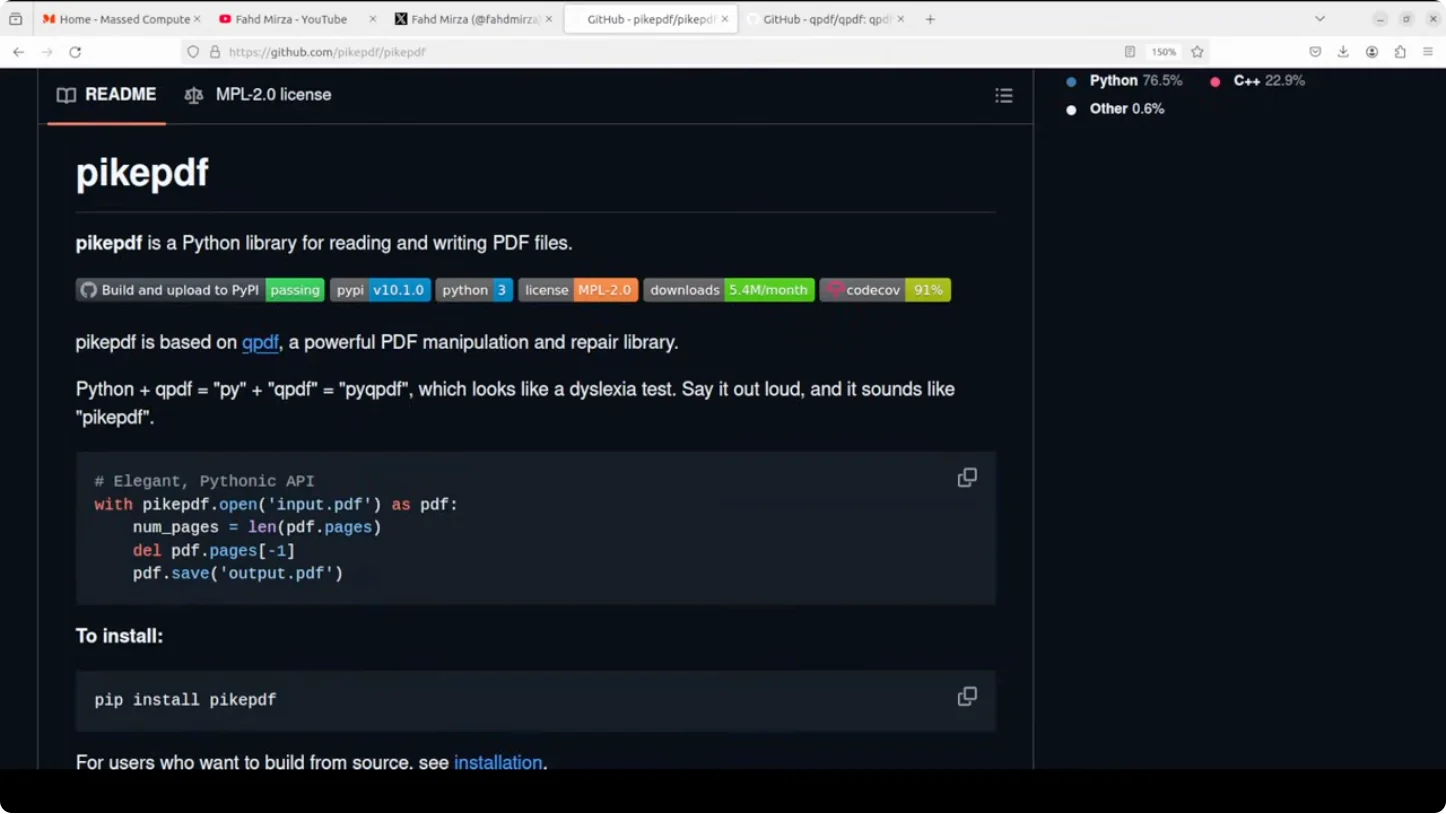Click the back navigation arrow
This screenshot has height=814, width=1446.
tap(18, 52)
